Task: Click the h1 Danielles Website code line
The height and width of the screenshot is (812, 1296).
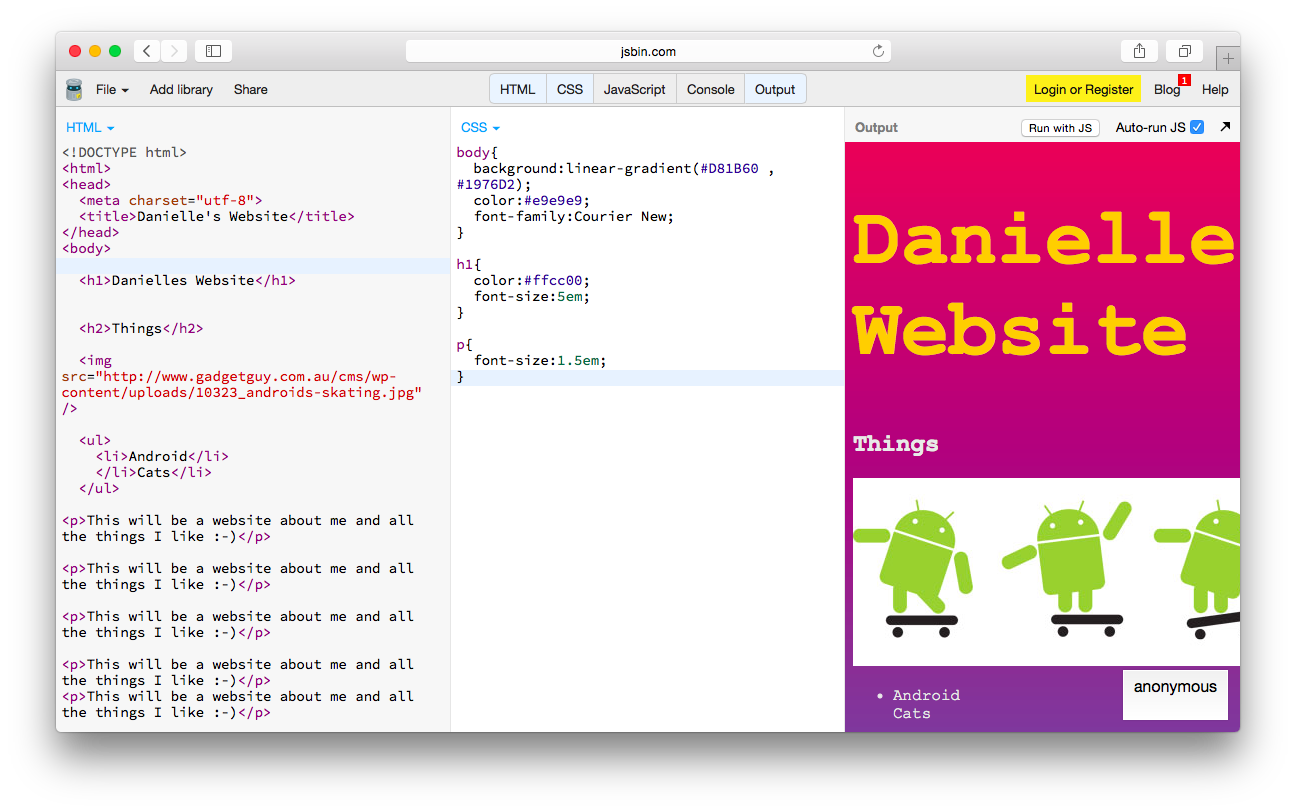Action: 187,280
